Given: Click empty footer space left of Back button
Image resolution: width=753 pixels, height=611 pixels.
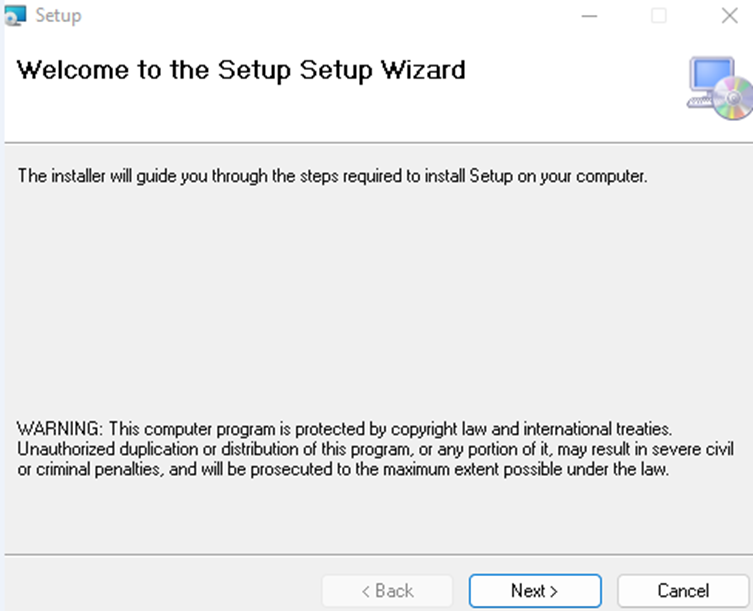Looking at the screenshot, I should point(160,591).
